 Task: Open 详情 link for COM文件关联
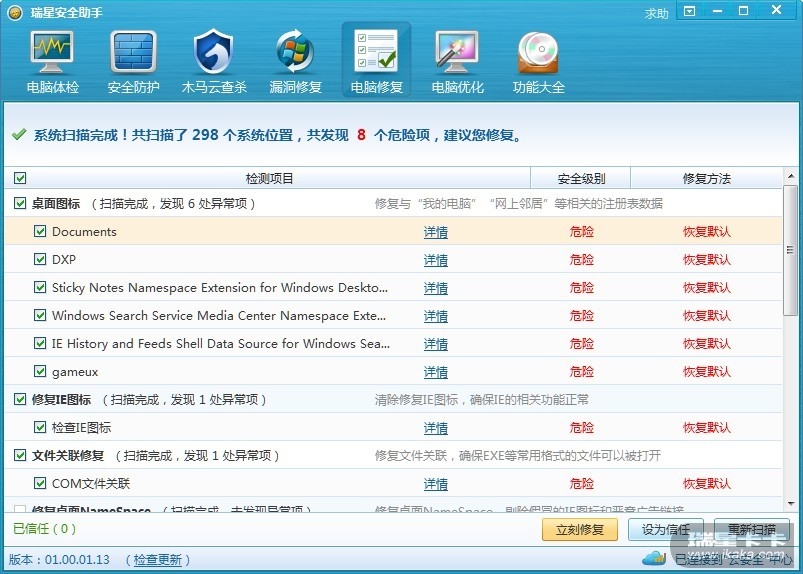click(436, 484)
